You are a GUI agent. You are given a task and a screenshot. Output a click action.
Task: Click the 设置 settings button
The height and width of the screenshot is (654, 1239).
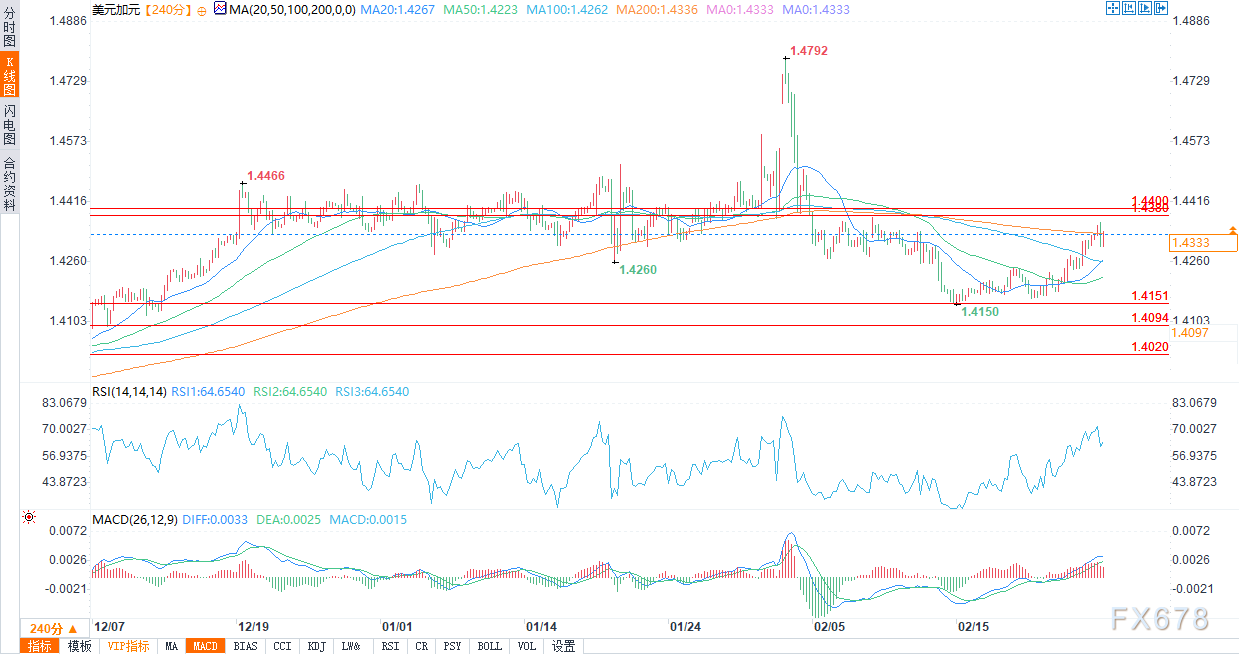click(563, 646)
